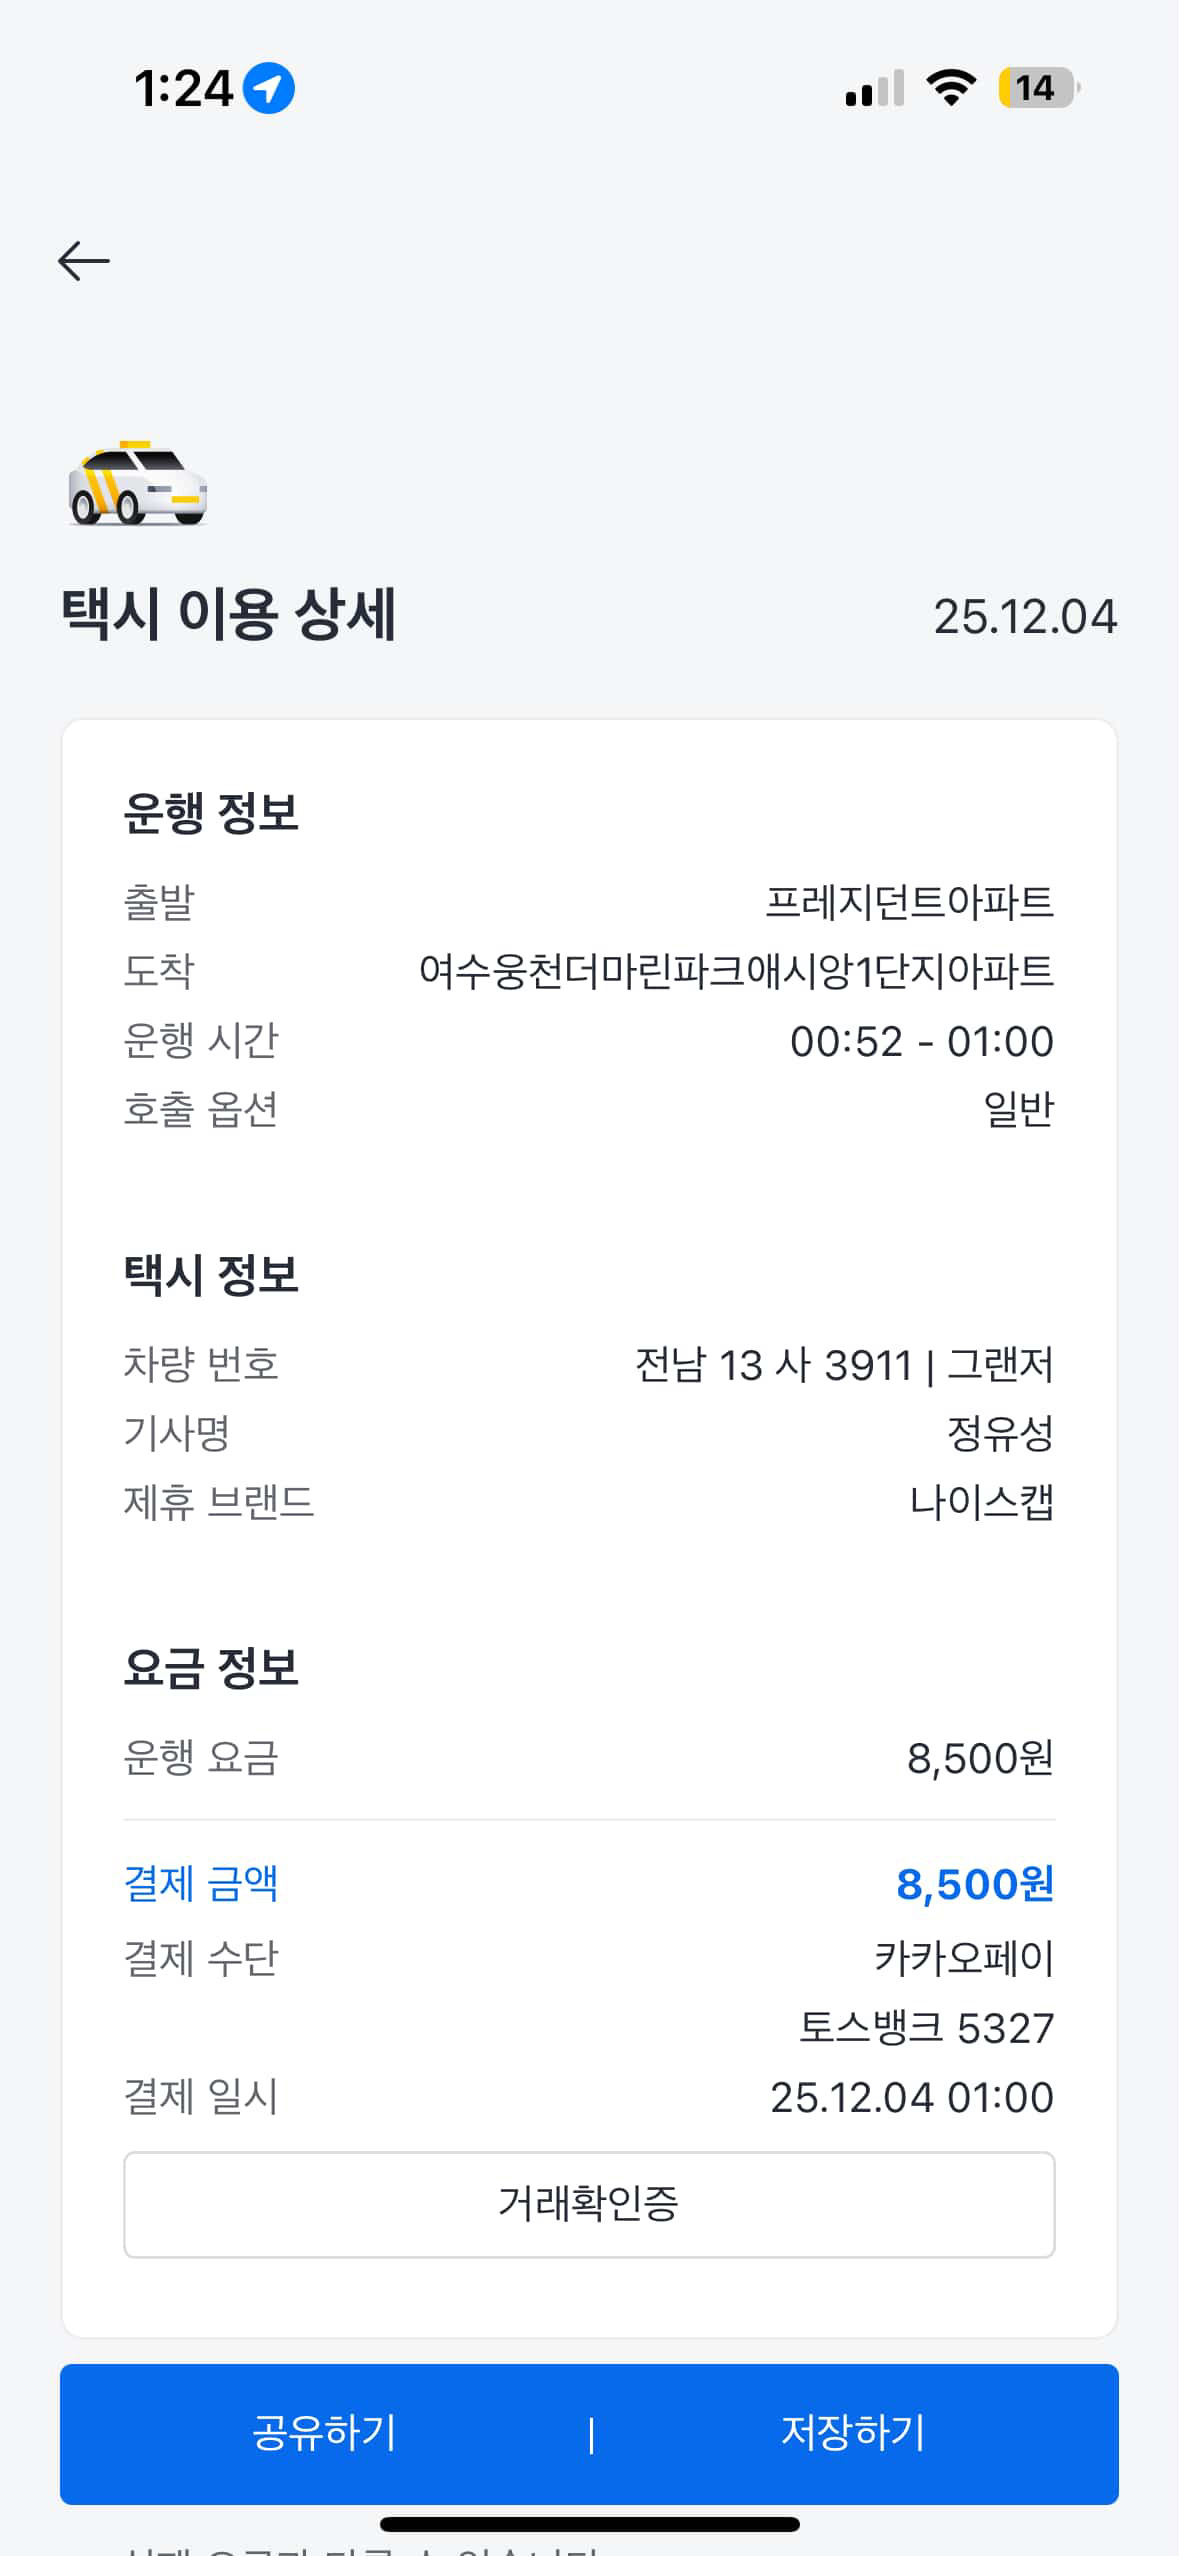Tap the back arrow icon
Image resolution: width=1179 pixels, height=2556 pixels.
click(x=84, y=261)
